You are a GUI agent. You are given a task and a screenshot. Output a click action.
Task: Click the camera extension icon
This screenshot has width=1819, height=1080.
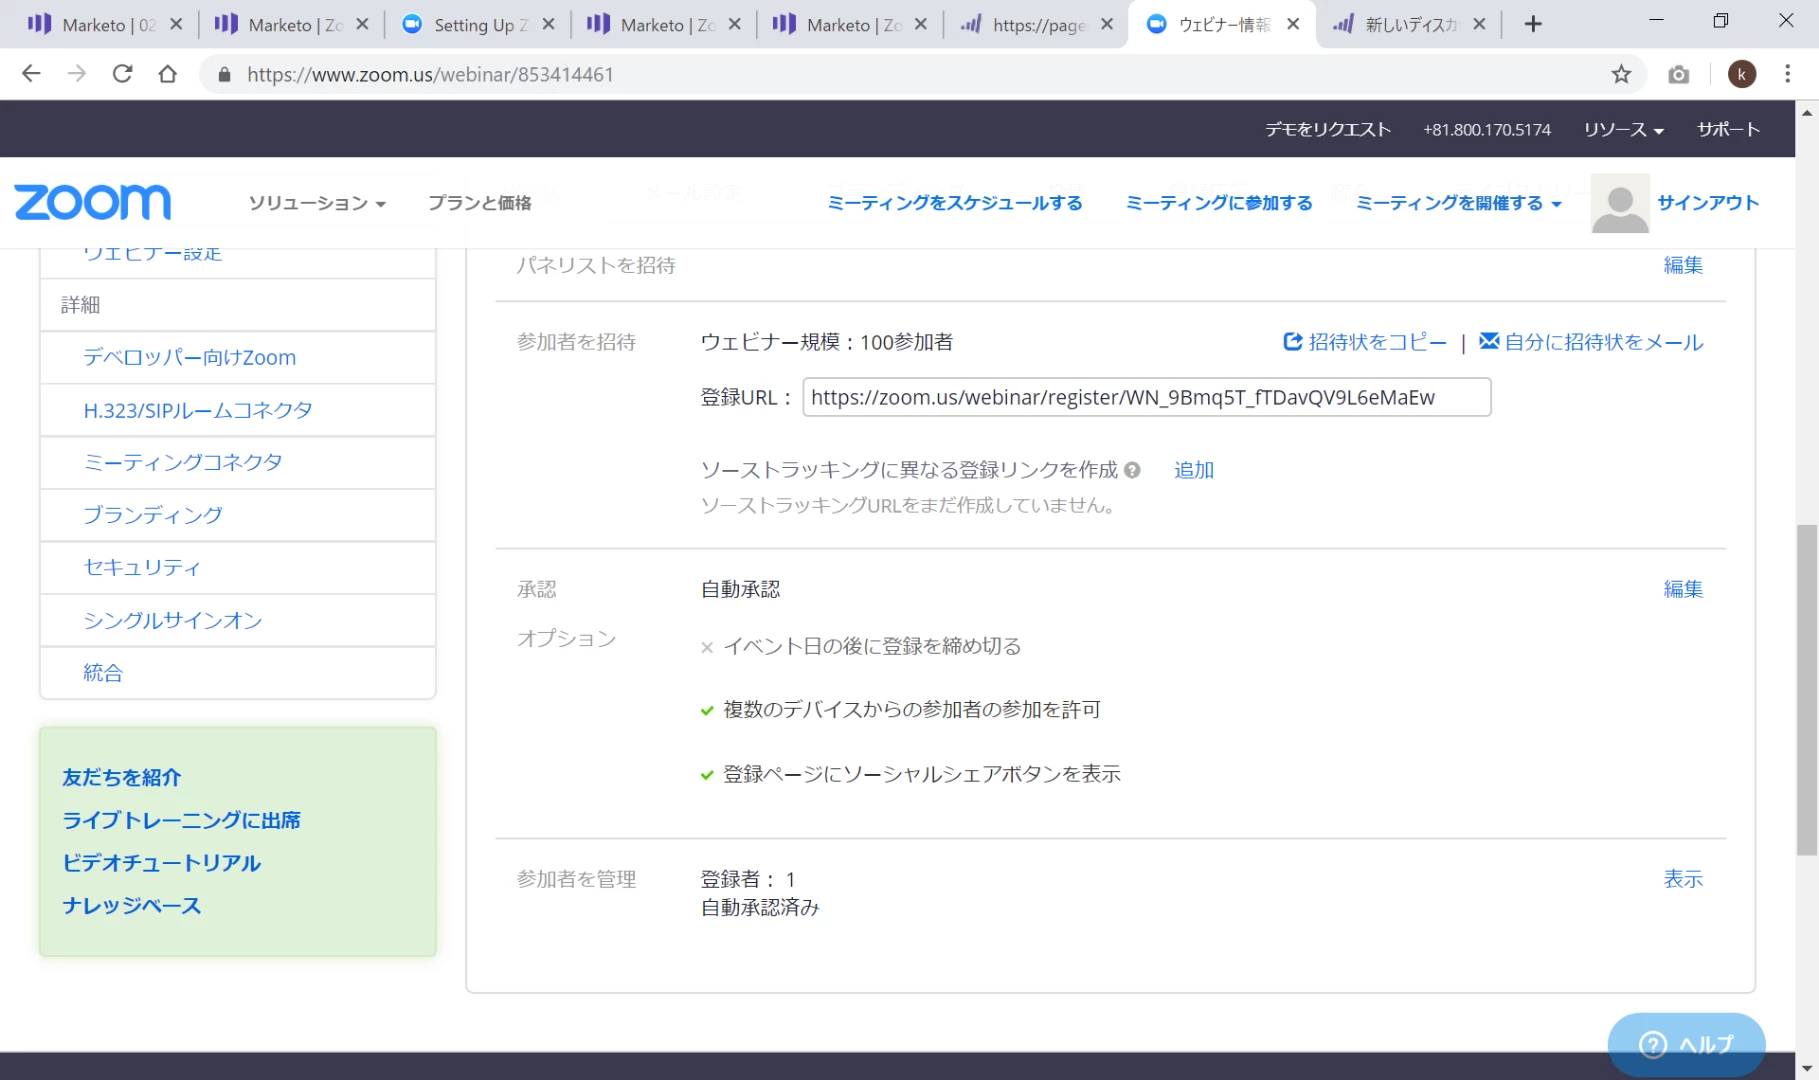click(x=1679, y=75)
